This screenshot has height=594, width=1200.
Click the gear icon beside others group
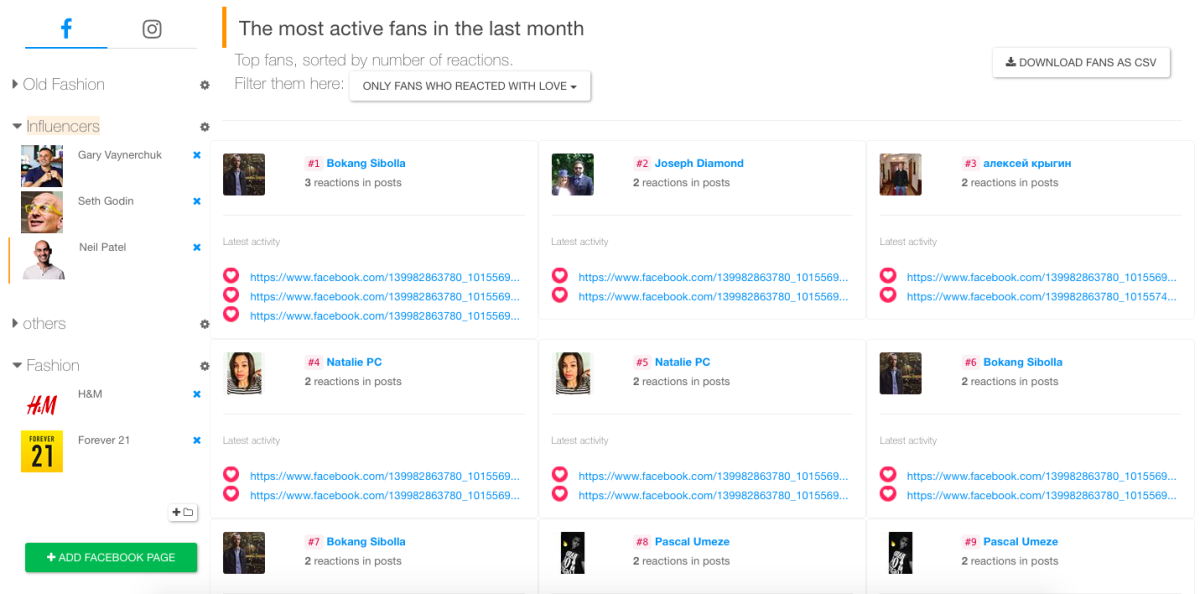pyautogui.click(x=205, y=324)
